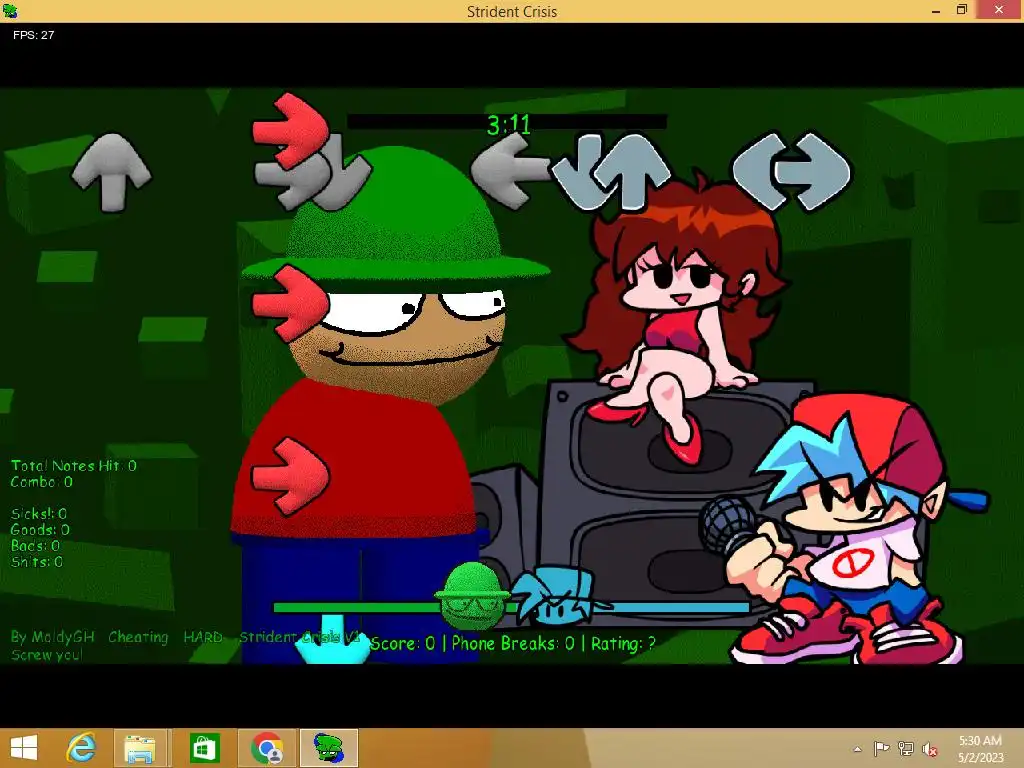Click the 'Rating: ?' text
Screen dimensions: 1024x768
623,644
